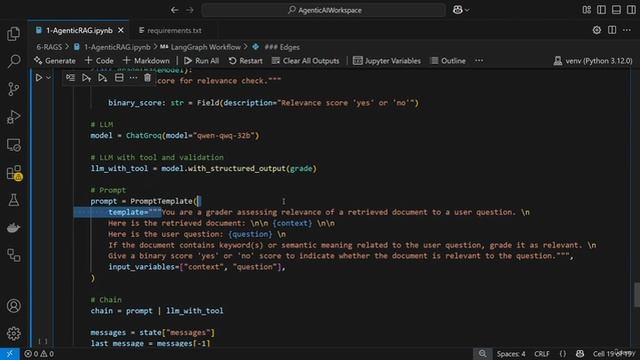Open the Accounts menu
Screen dimensions: 640x360
[13, 306]
